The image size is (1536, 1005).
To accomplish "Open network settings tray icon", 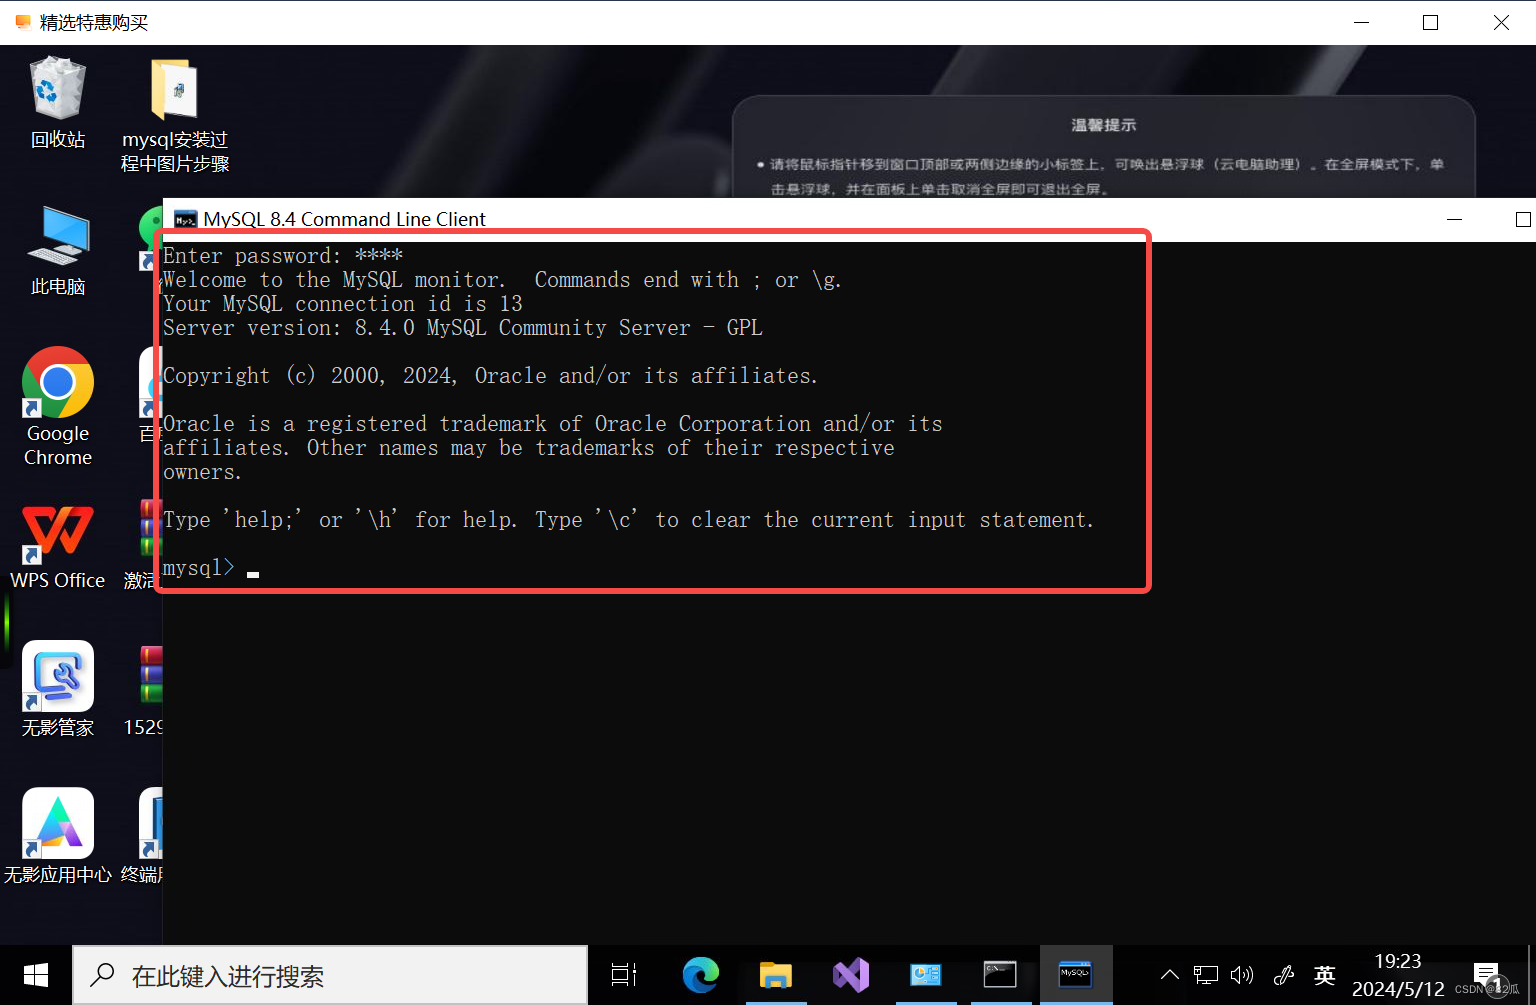I will point(1206,975).
